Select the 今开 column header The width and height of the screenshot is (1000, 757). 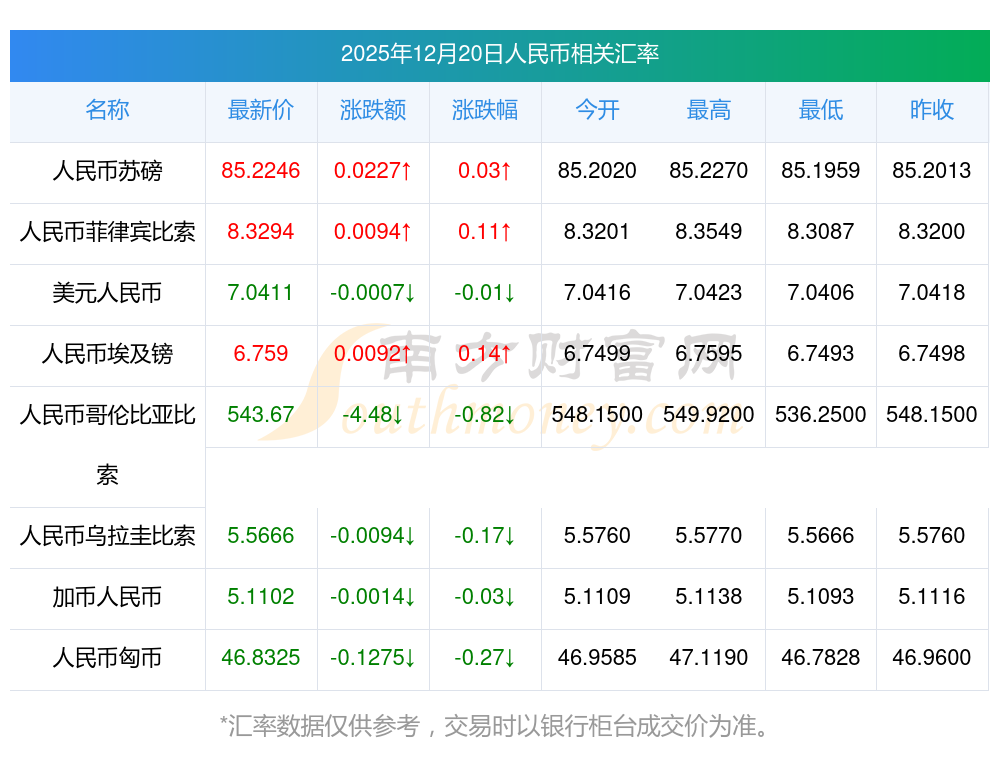tap(597, 110)
